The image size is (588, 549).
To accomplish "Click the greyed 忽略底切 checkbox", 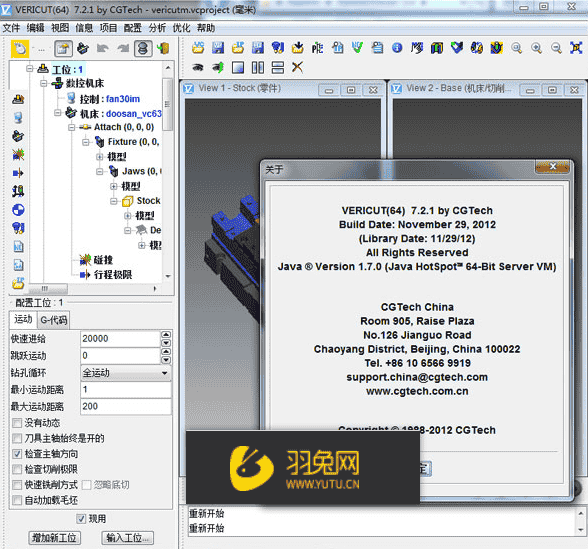I will [x=86, y=485].
